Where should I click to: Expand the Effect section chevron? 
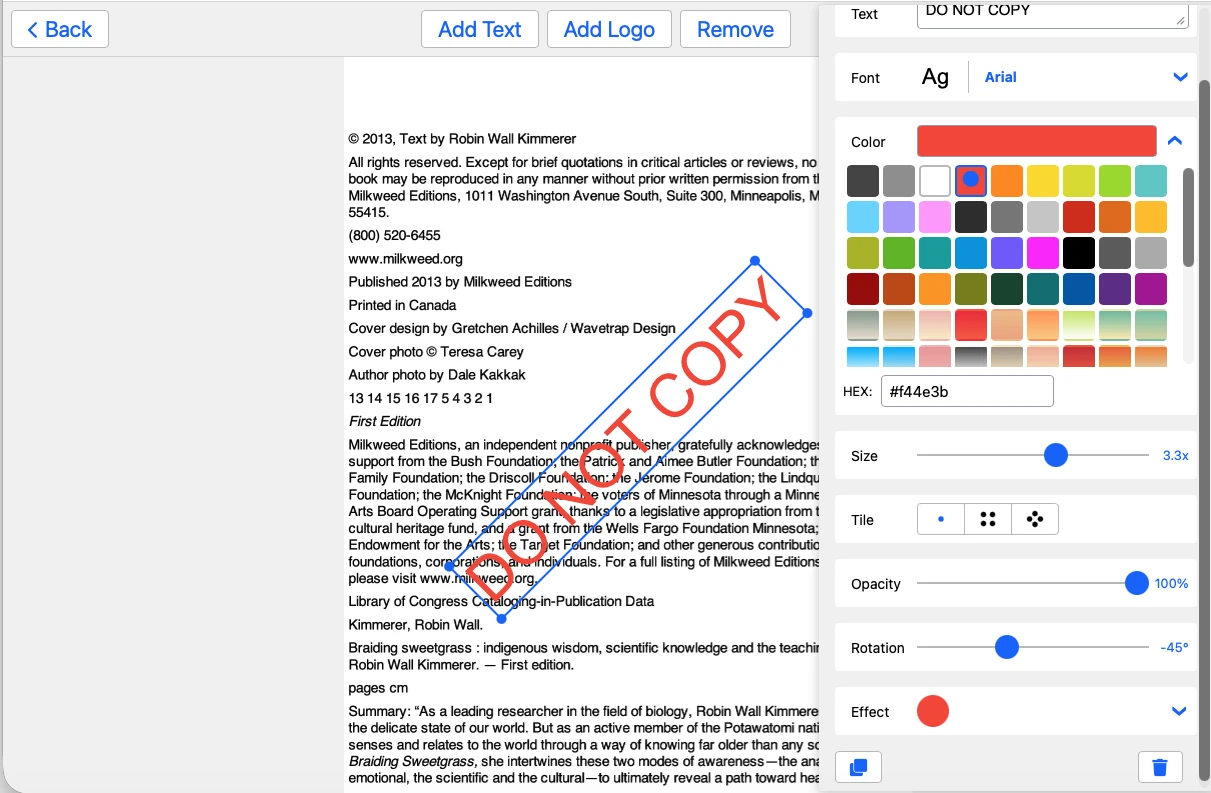coord(1180,711)
